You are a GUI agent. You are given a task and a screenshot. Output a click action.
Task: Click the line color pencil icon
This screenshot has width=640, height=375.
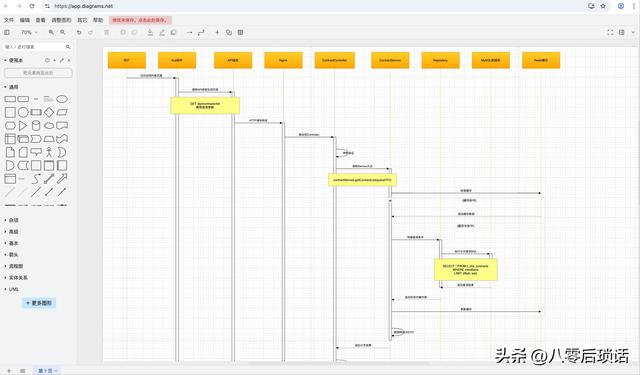tap(162, 32)
